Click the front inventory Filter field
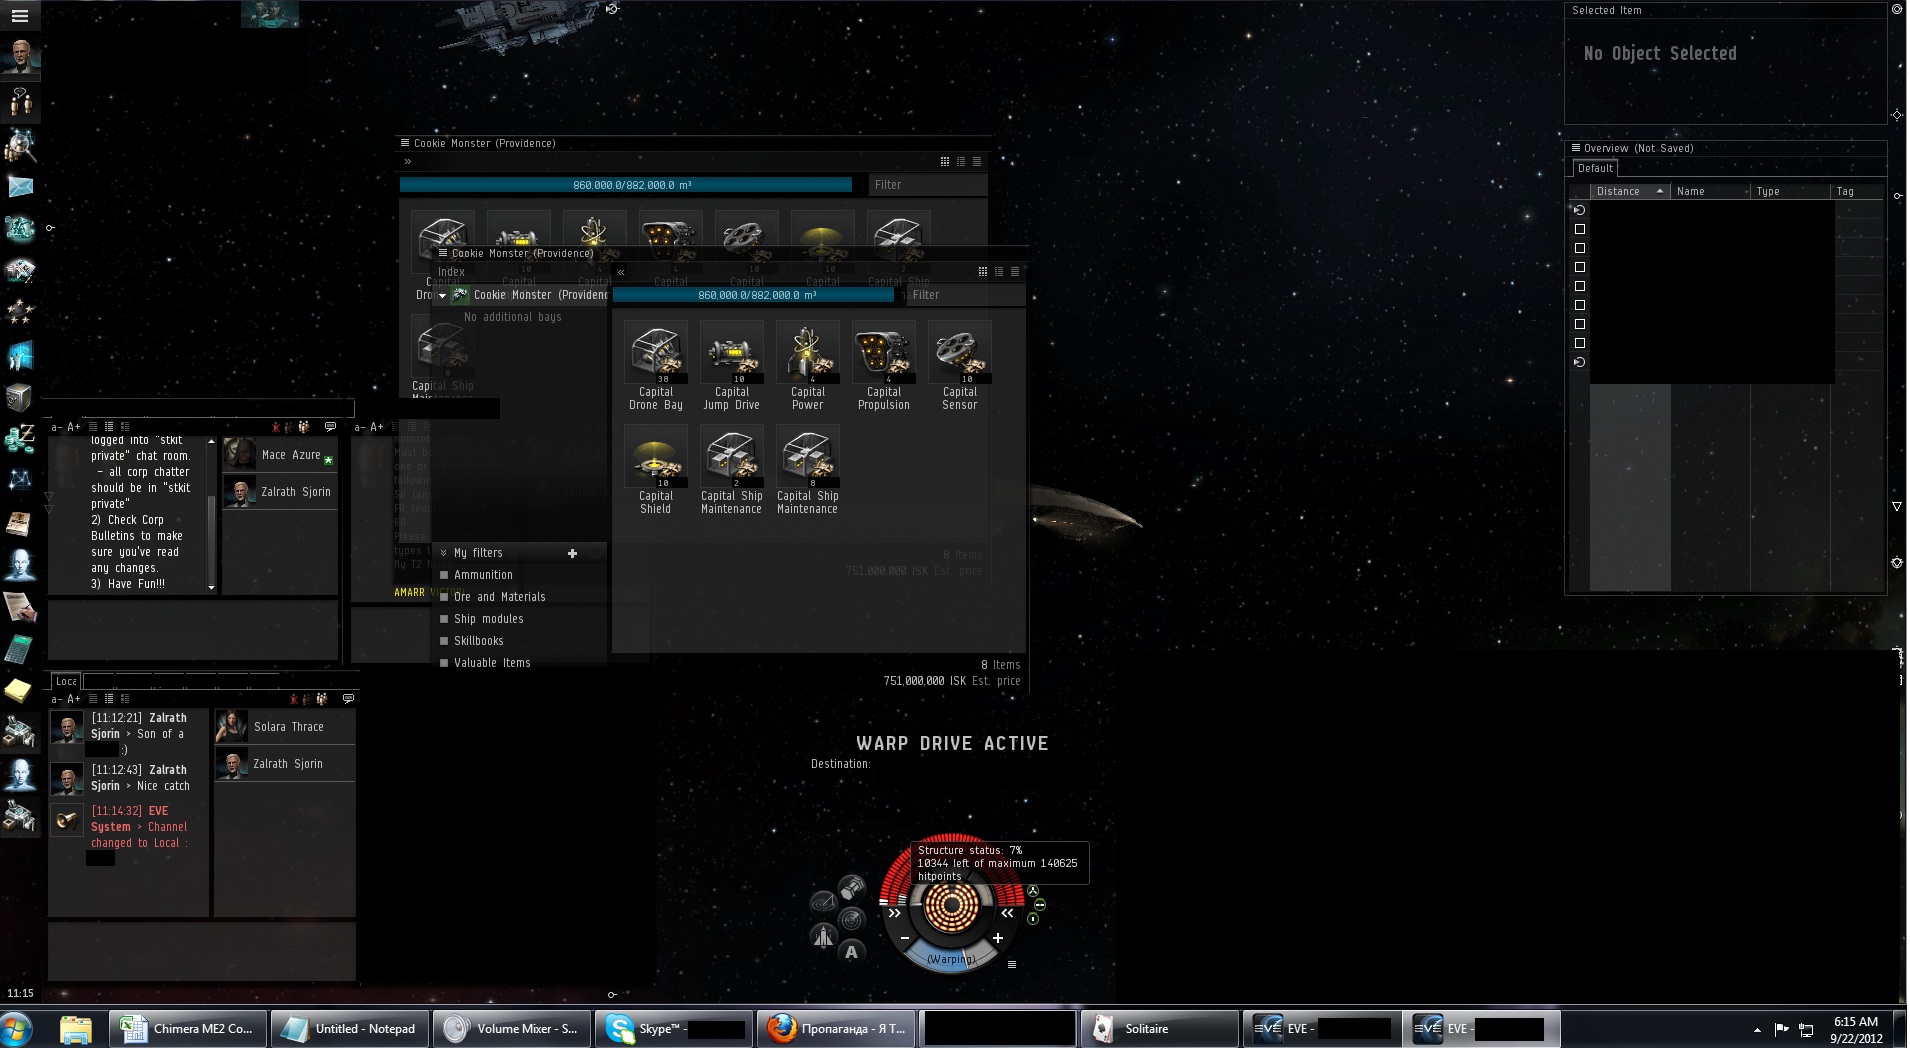Image resolution: width=1910 pixels, height=1048 pixels. coord(966,295)
